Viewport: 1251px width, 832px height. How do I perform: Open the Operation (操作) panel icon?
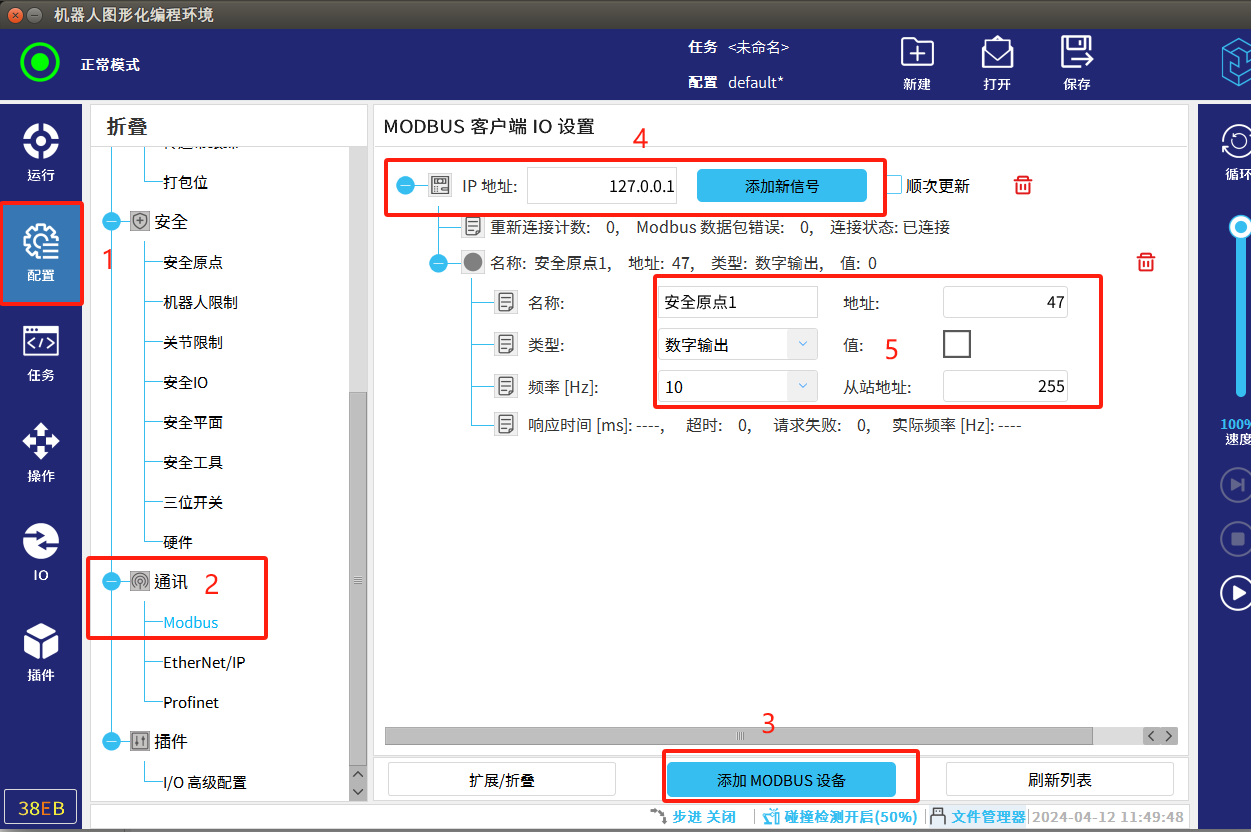pyautogui.click(x=41, y=452)
